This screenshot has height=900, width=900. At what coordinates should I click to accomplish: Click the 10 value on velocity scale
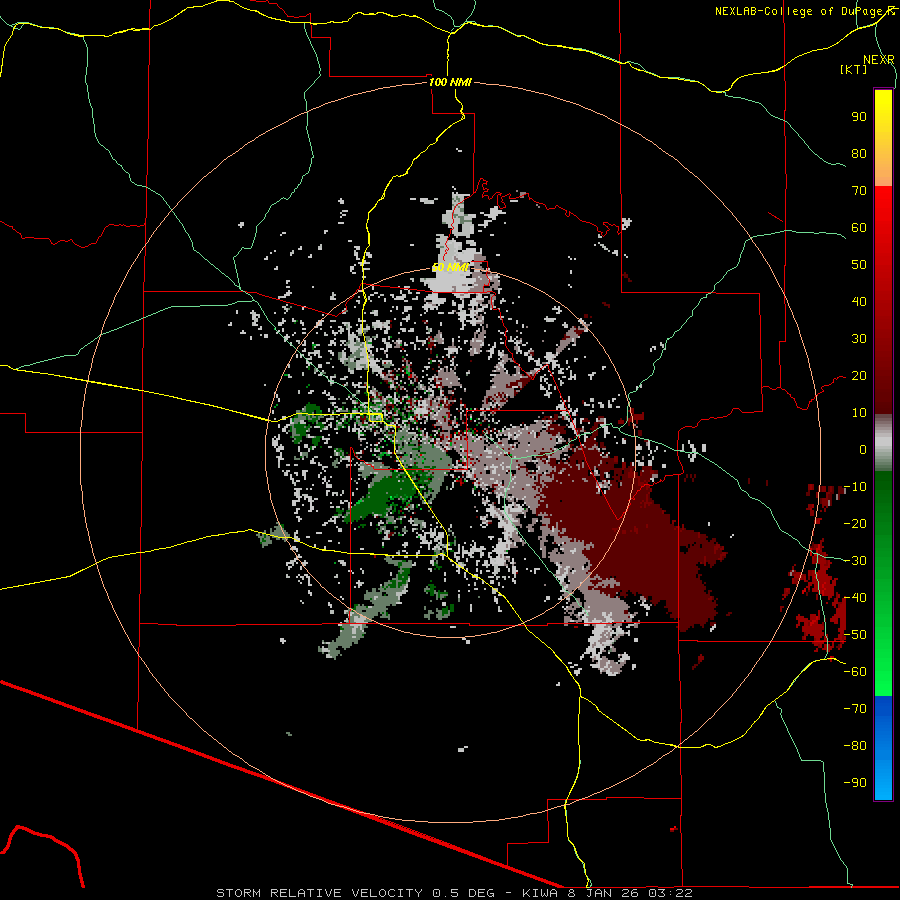click(859, 413)
